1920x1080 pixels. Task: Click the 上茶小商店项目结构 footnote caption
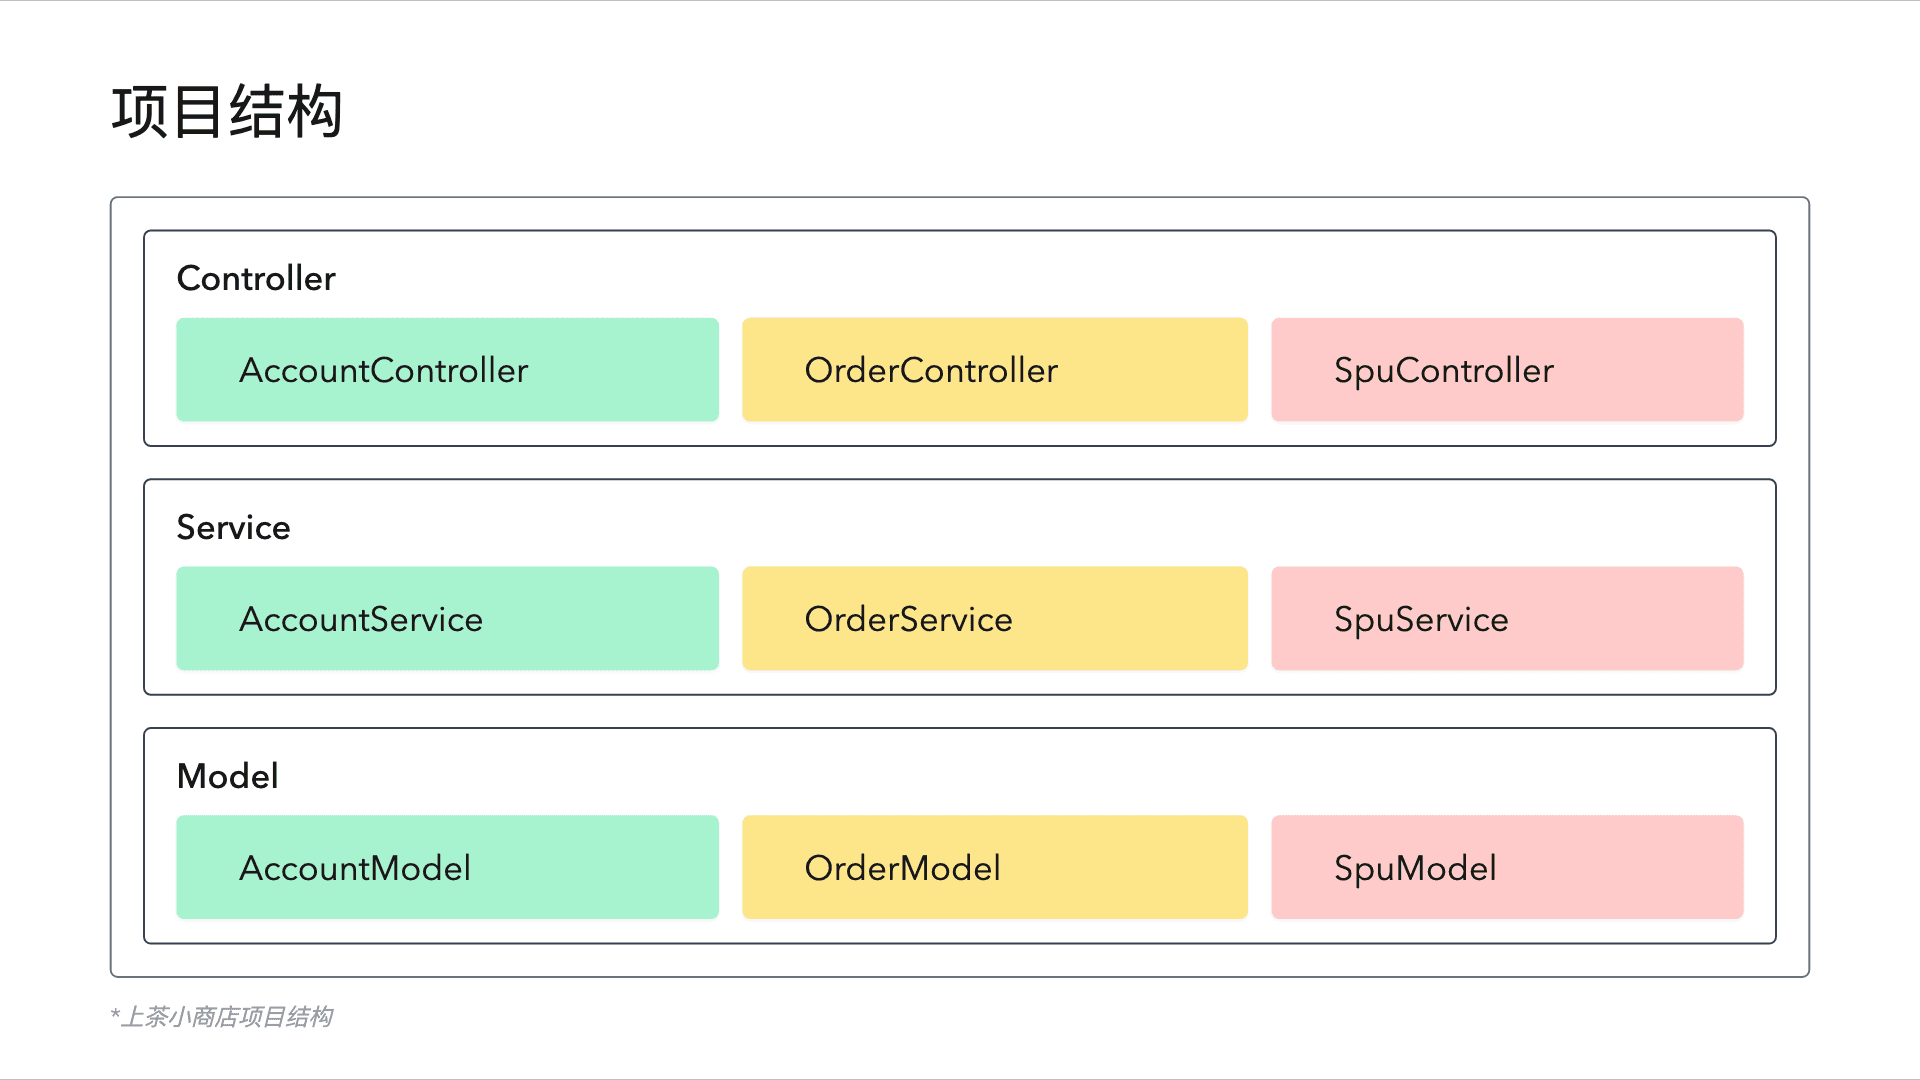(x=222, y=1017)
